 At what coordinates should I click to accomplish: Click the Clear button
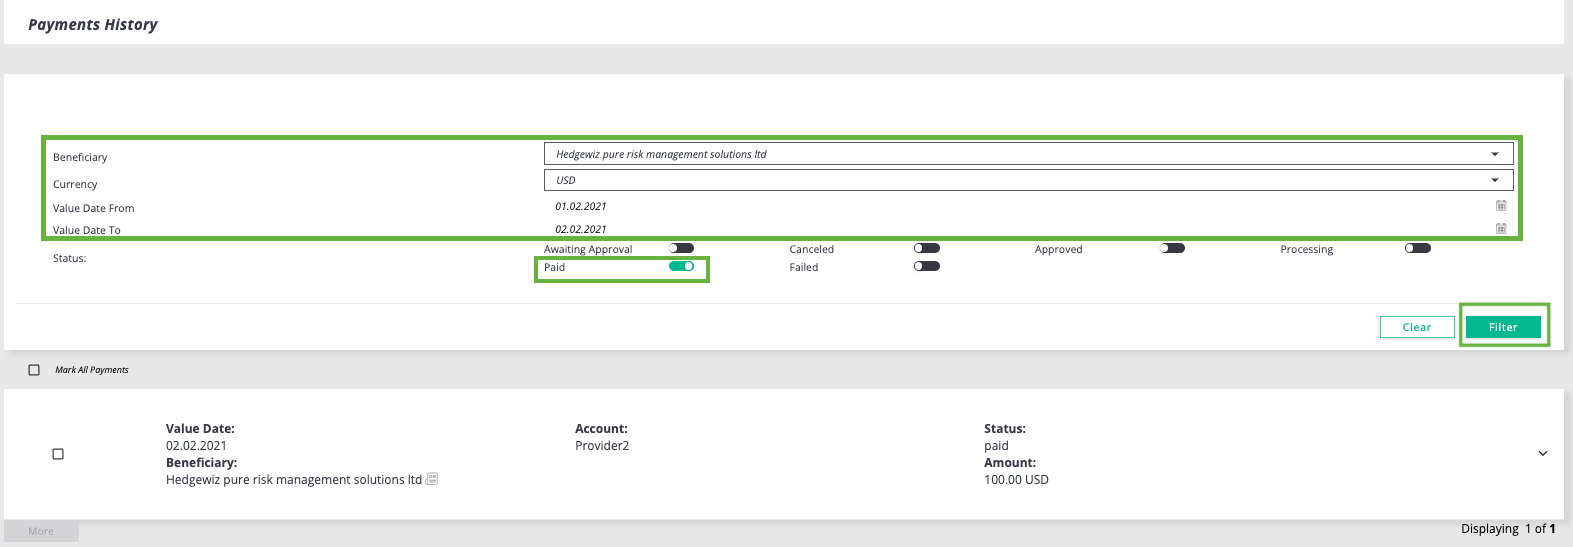coord(1417,327)
